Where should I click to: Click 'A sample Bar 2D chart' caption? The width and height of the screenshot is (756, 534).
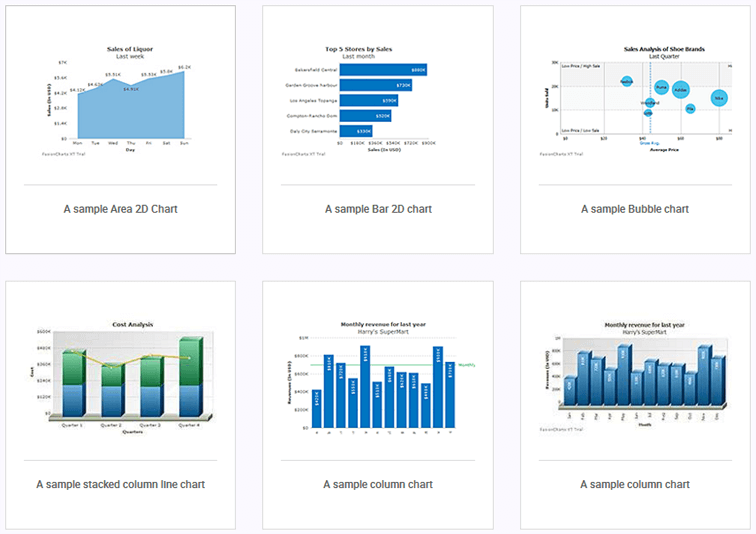coord(378,209)
